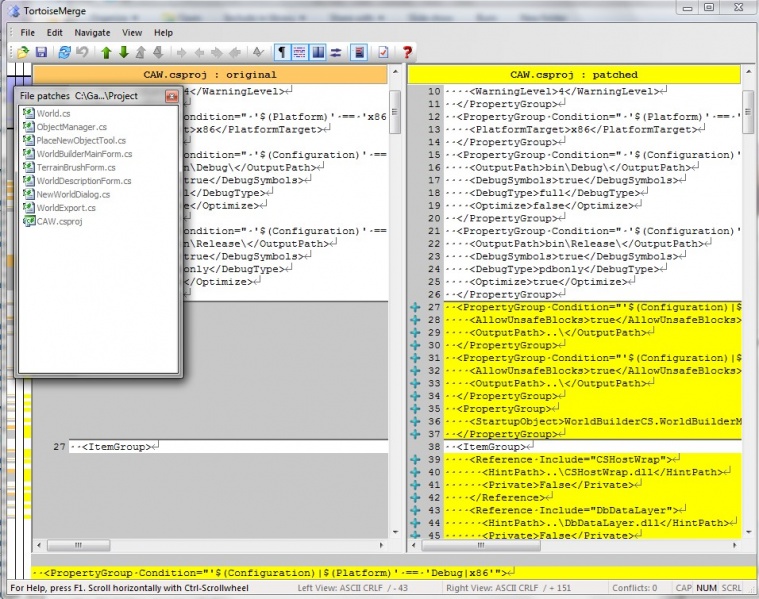The image size is (759, 599).
Task: Click the TortoiseMerge title bar app icon
Action: click(x=15, y=11)
